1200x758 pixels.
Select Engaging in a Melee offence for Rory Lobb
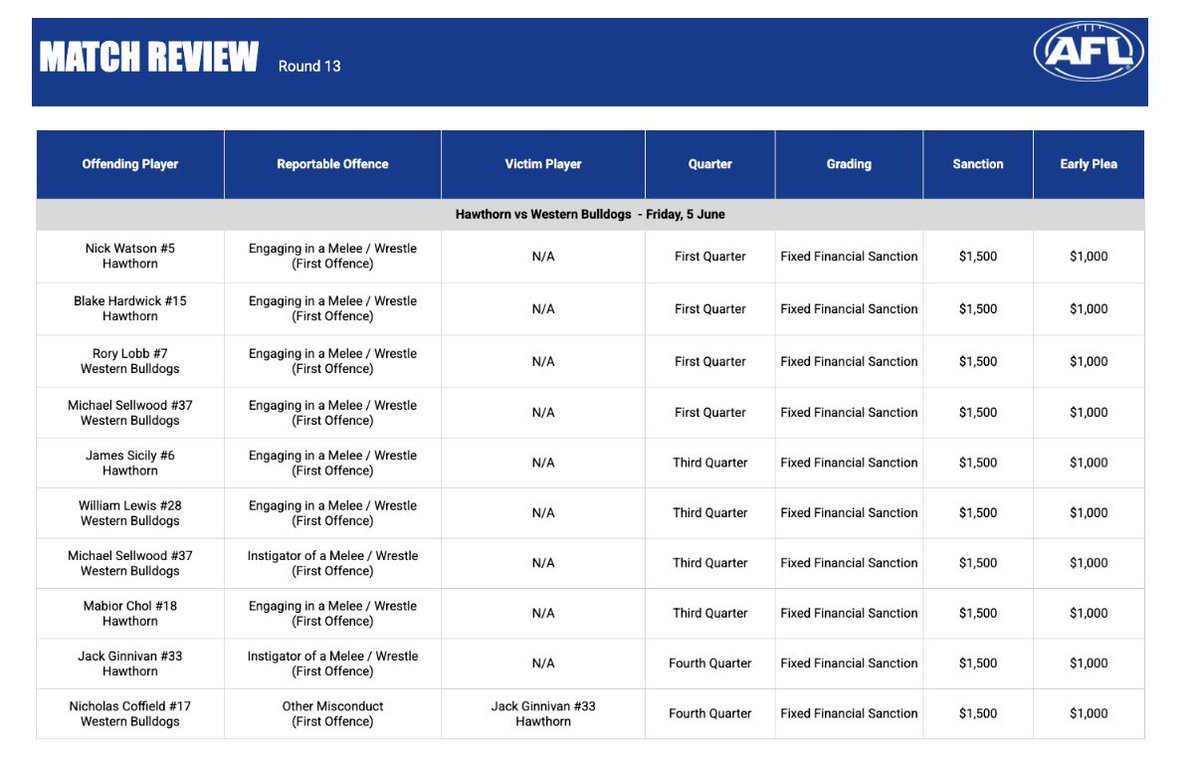(333, 361)
